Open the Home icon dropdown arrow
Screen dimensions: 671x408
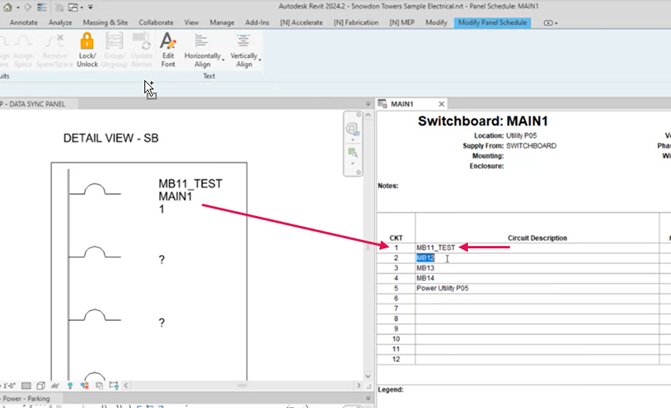click(18, 8)
